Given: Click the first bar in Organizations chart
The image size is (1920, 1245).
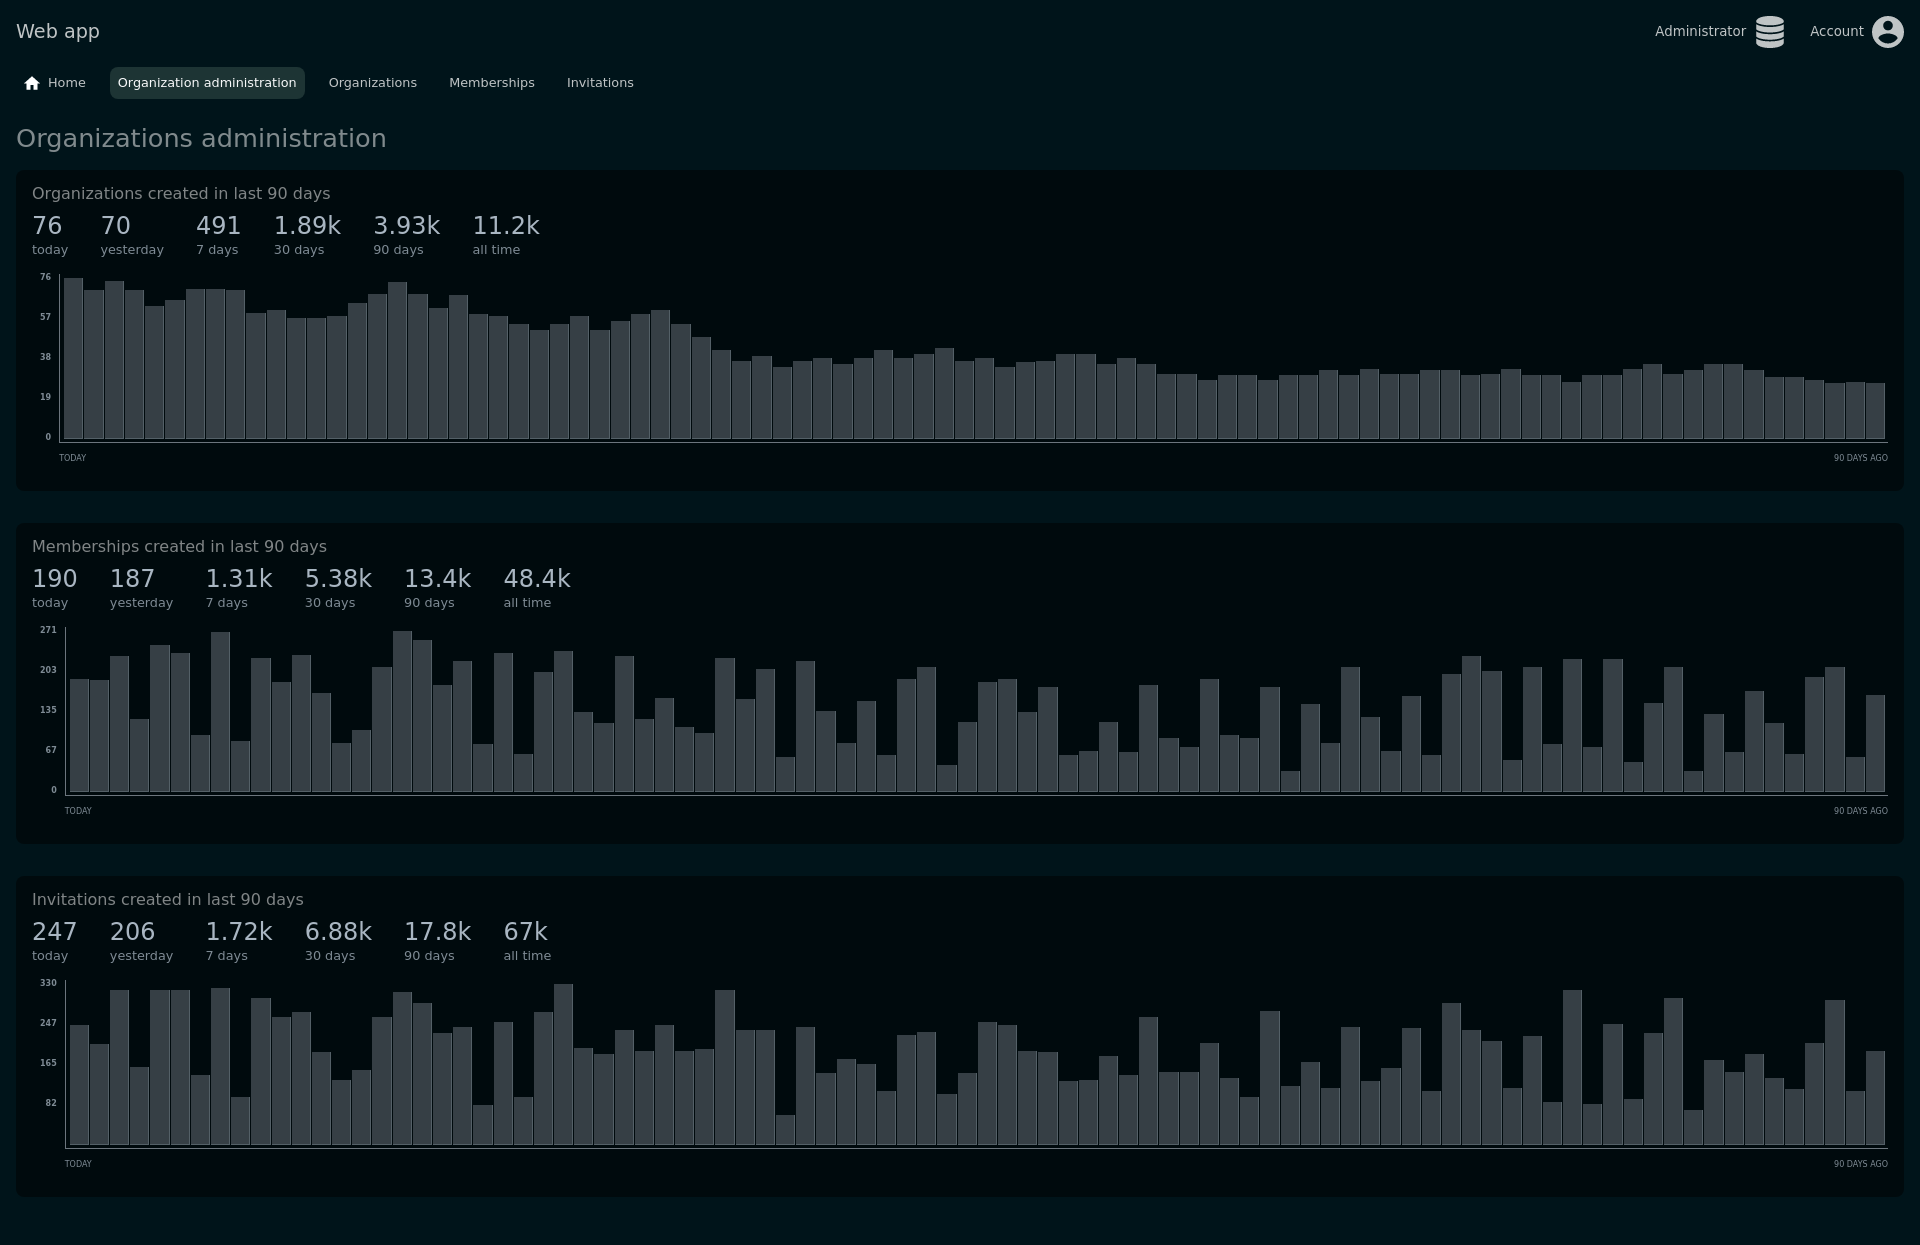Looking at the screenshot, I should [73, 358].
